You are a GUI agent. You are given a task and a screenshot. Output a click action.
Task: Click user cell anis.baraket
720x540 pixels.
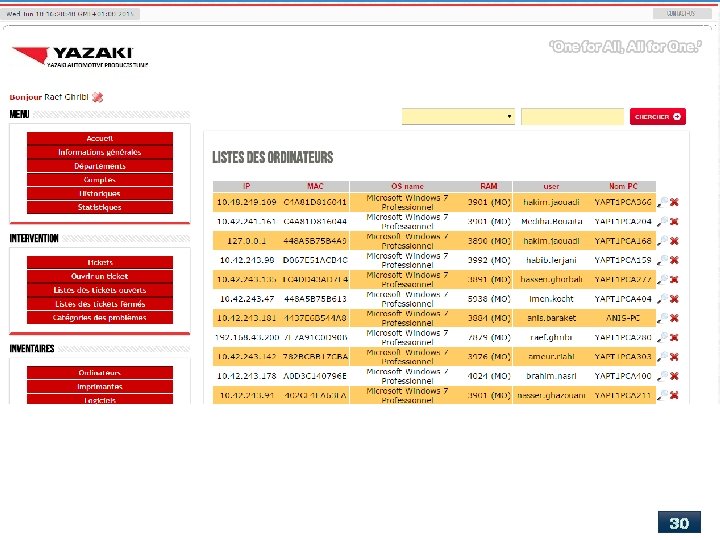point(551,318)
